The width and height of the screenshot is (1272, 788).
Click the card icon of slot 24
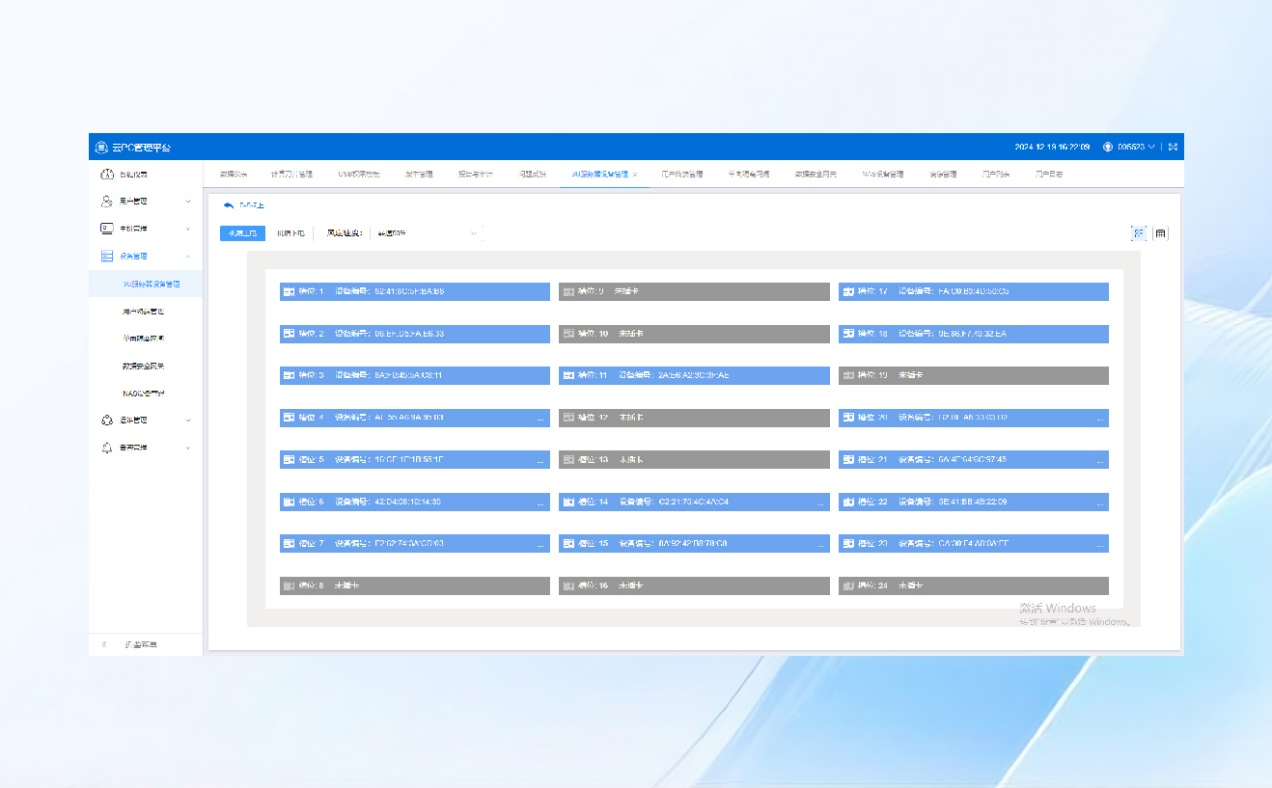(x=849, y=586)
